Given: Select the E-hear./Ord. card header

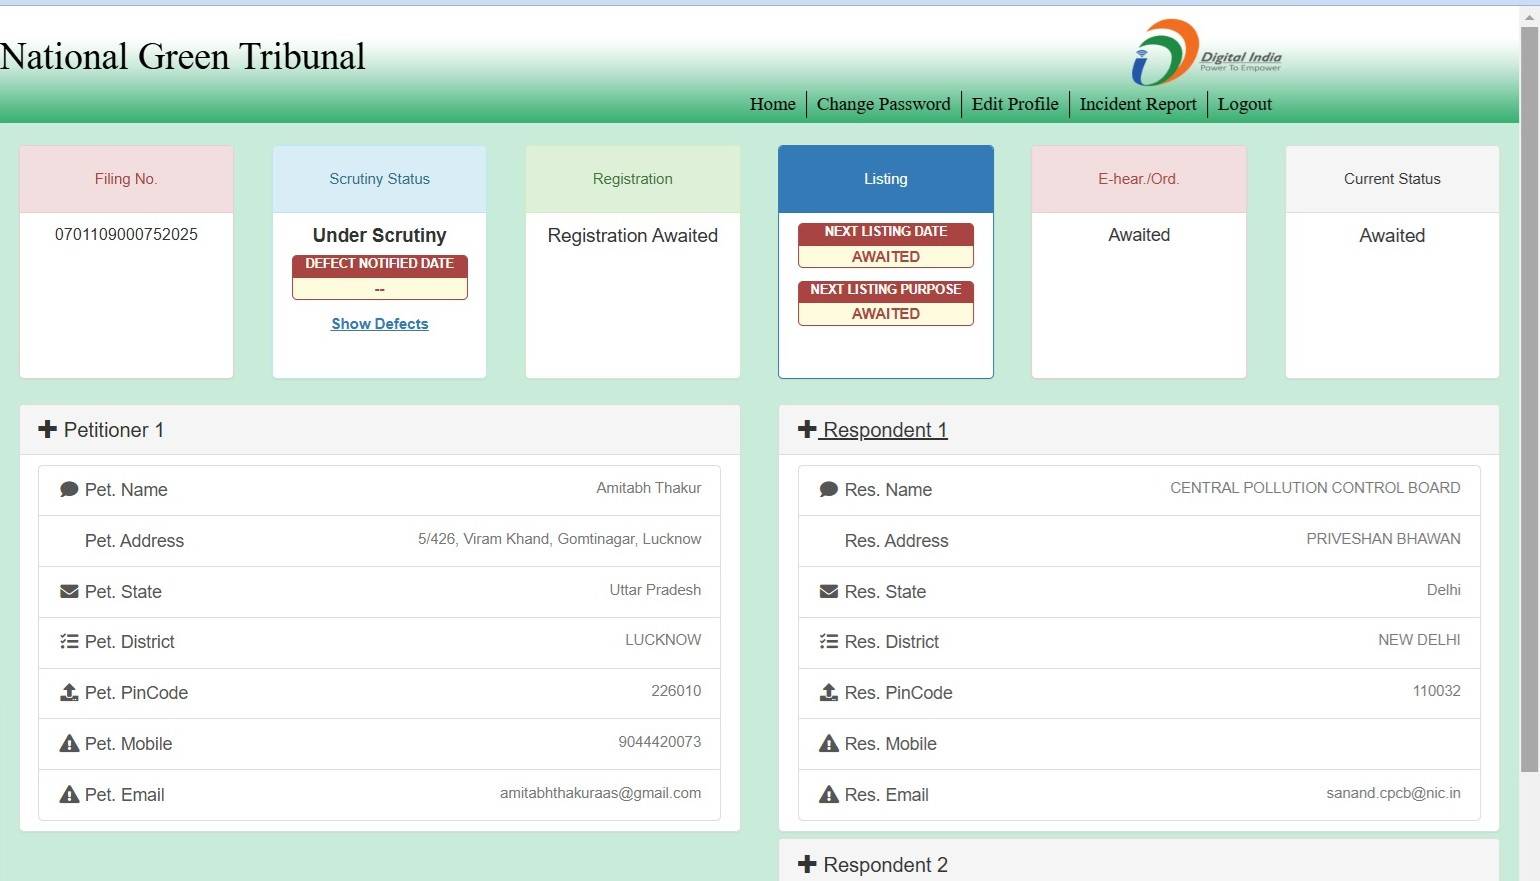Looking at the screenshot, I should 1139,179.
